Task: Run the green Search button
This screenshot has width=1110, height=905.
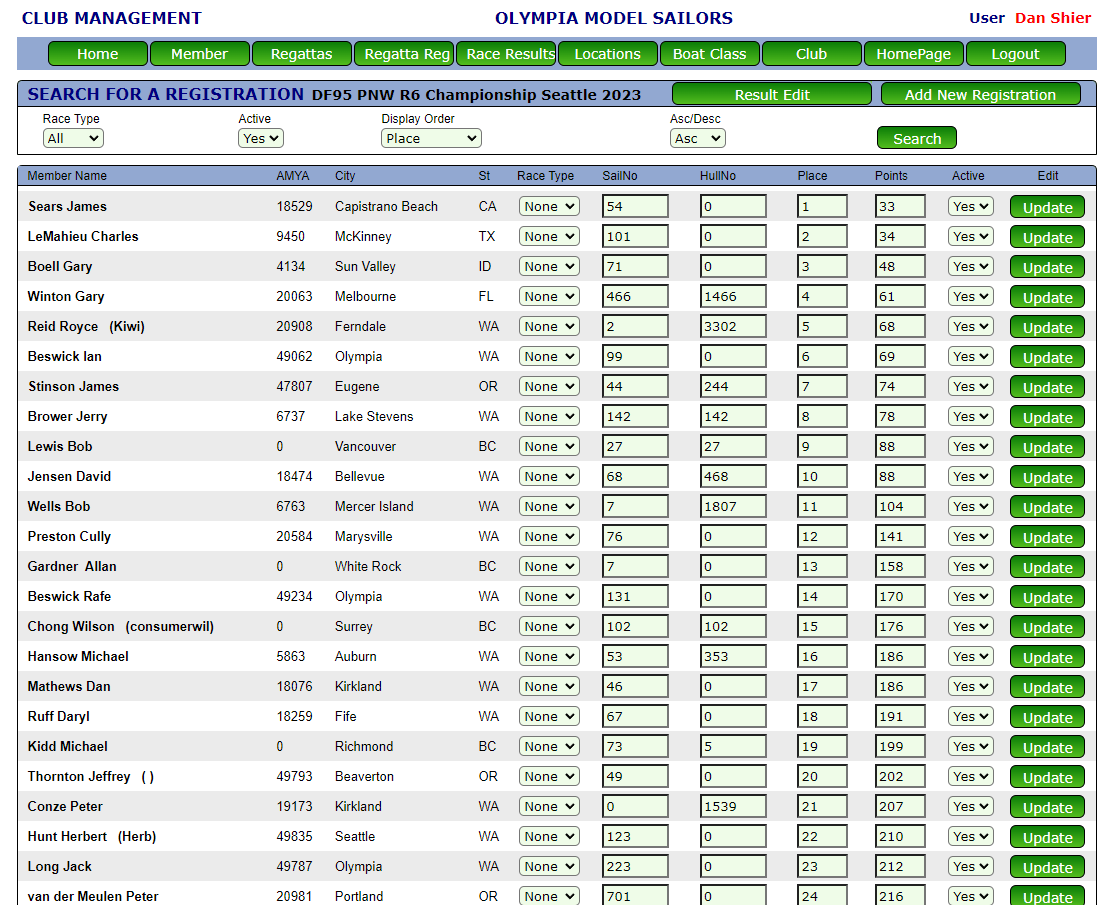Action: 916,138
